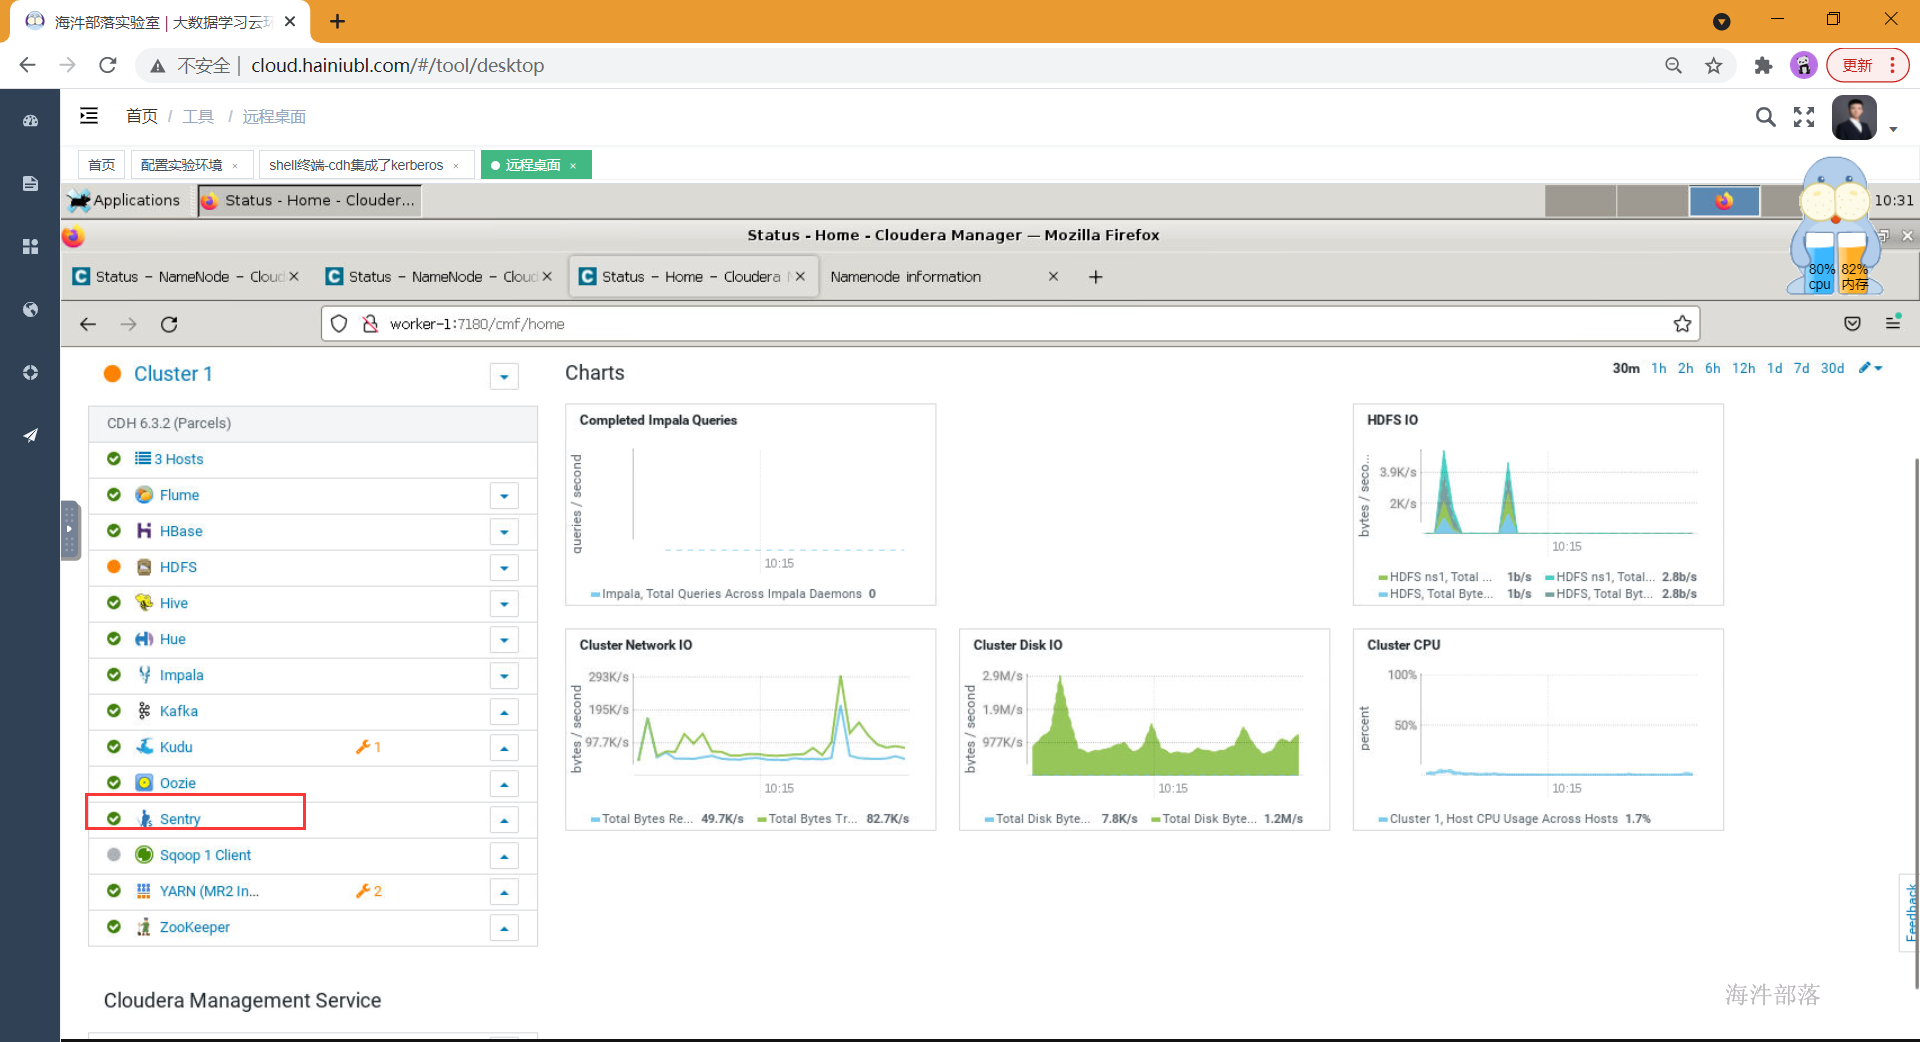Switch to first Status NameNode Firefox tab
The height and width of the screenshot is (1042, 1920).
[186, 277]
